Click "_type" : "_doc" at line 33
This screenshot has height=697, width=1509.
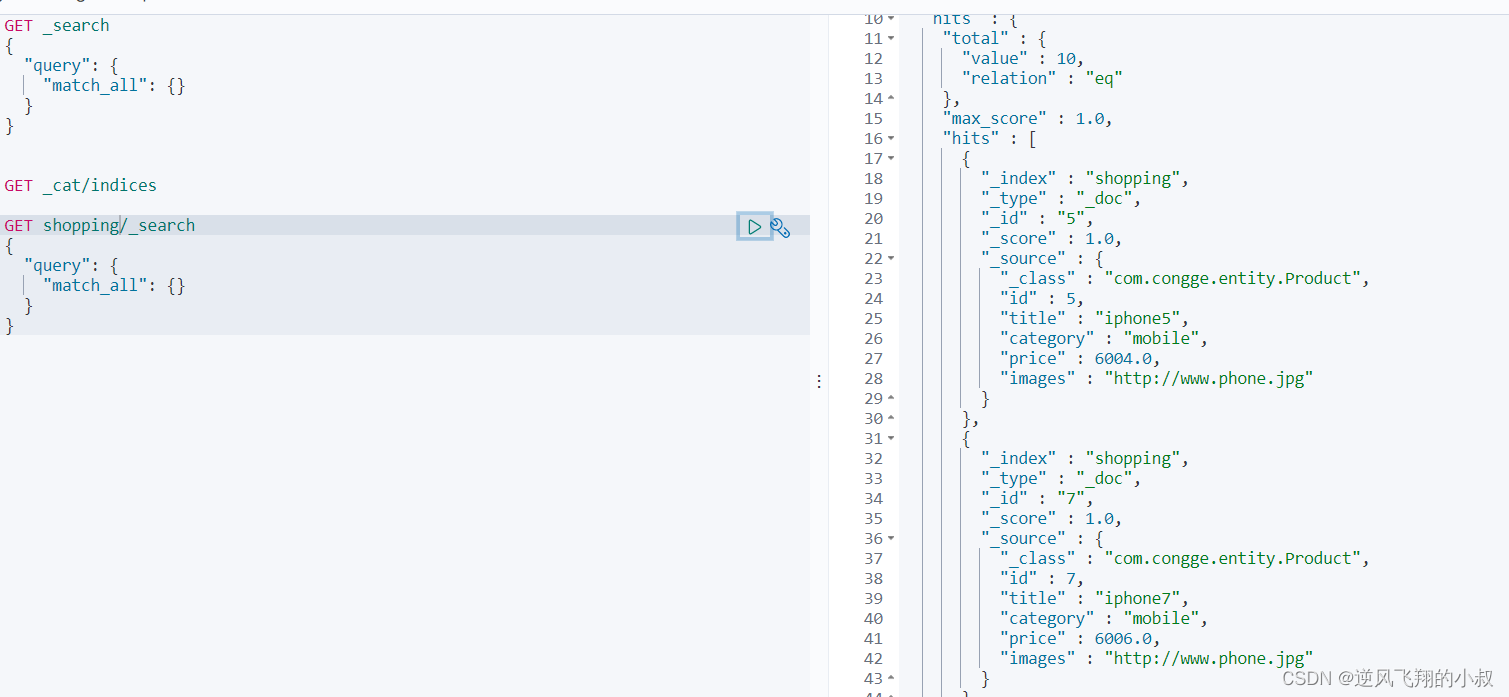[x=1061, y=479]
